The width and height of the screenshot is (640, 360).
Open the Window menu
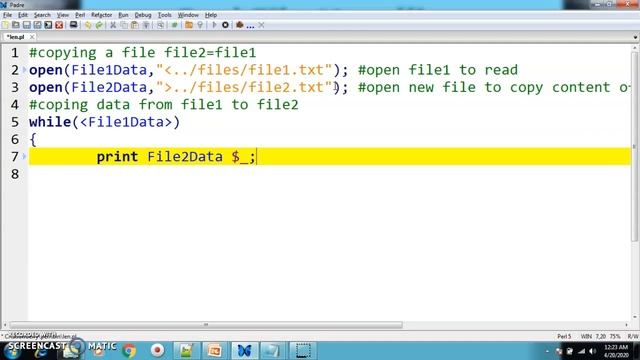188,15
